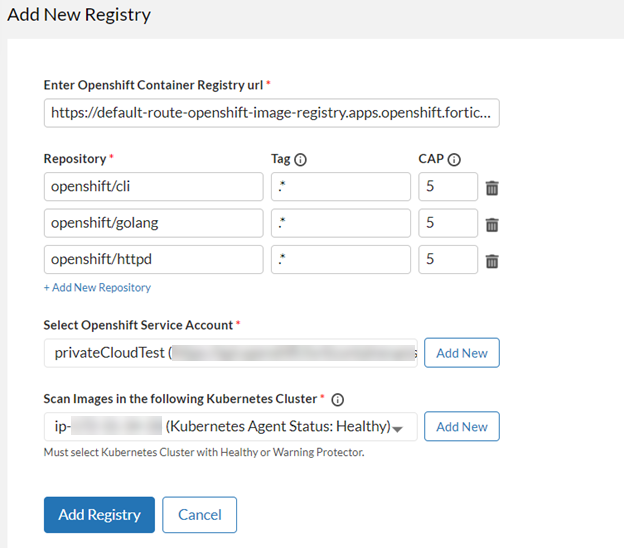Remove the openshift/httpd repository row
Image resolution: width=624 pixels, height=548 pixels.
pos(492,261)
